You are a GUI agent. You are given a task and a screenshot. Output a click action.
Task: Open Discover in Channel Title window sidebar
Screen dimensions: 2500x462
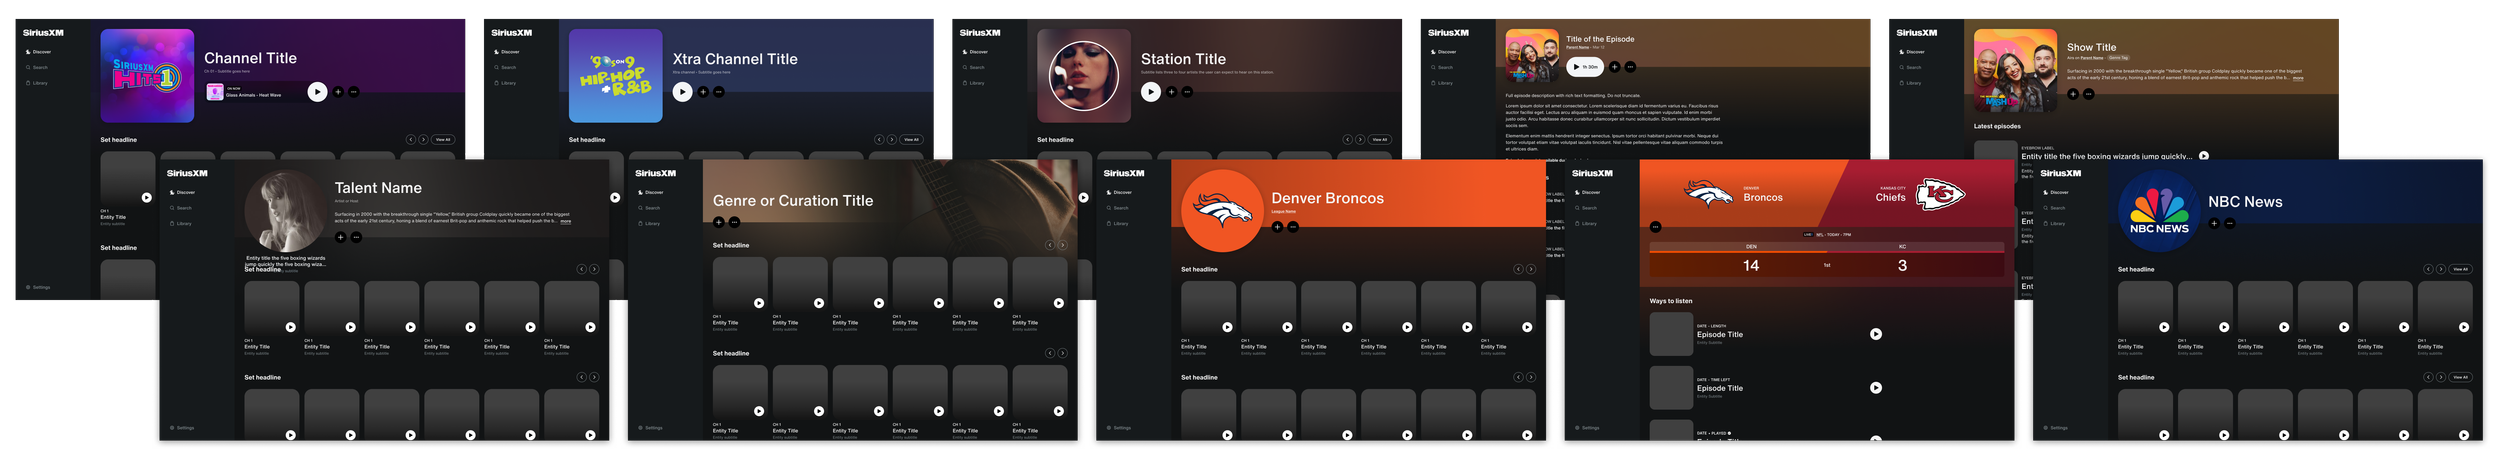(39, 52)
